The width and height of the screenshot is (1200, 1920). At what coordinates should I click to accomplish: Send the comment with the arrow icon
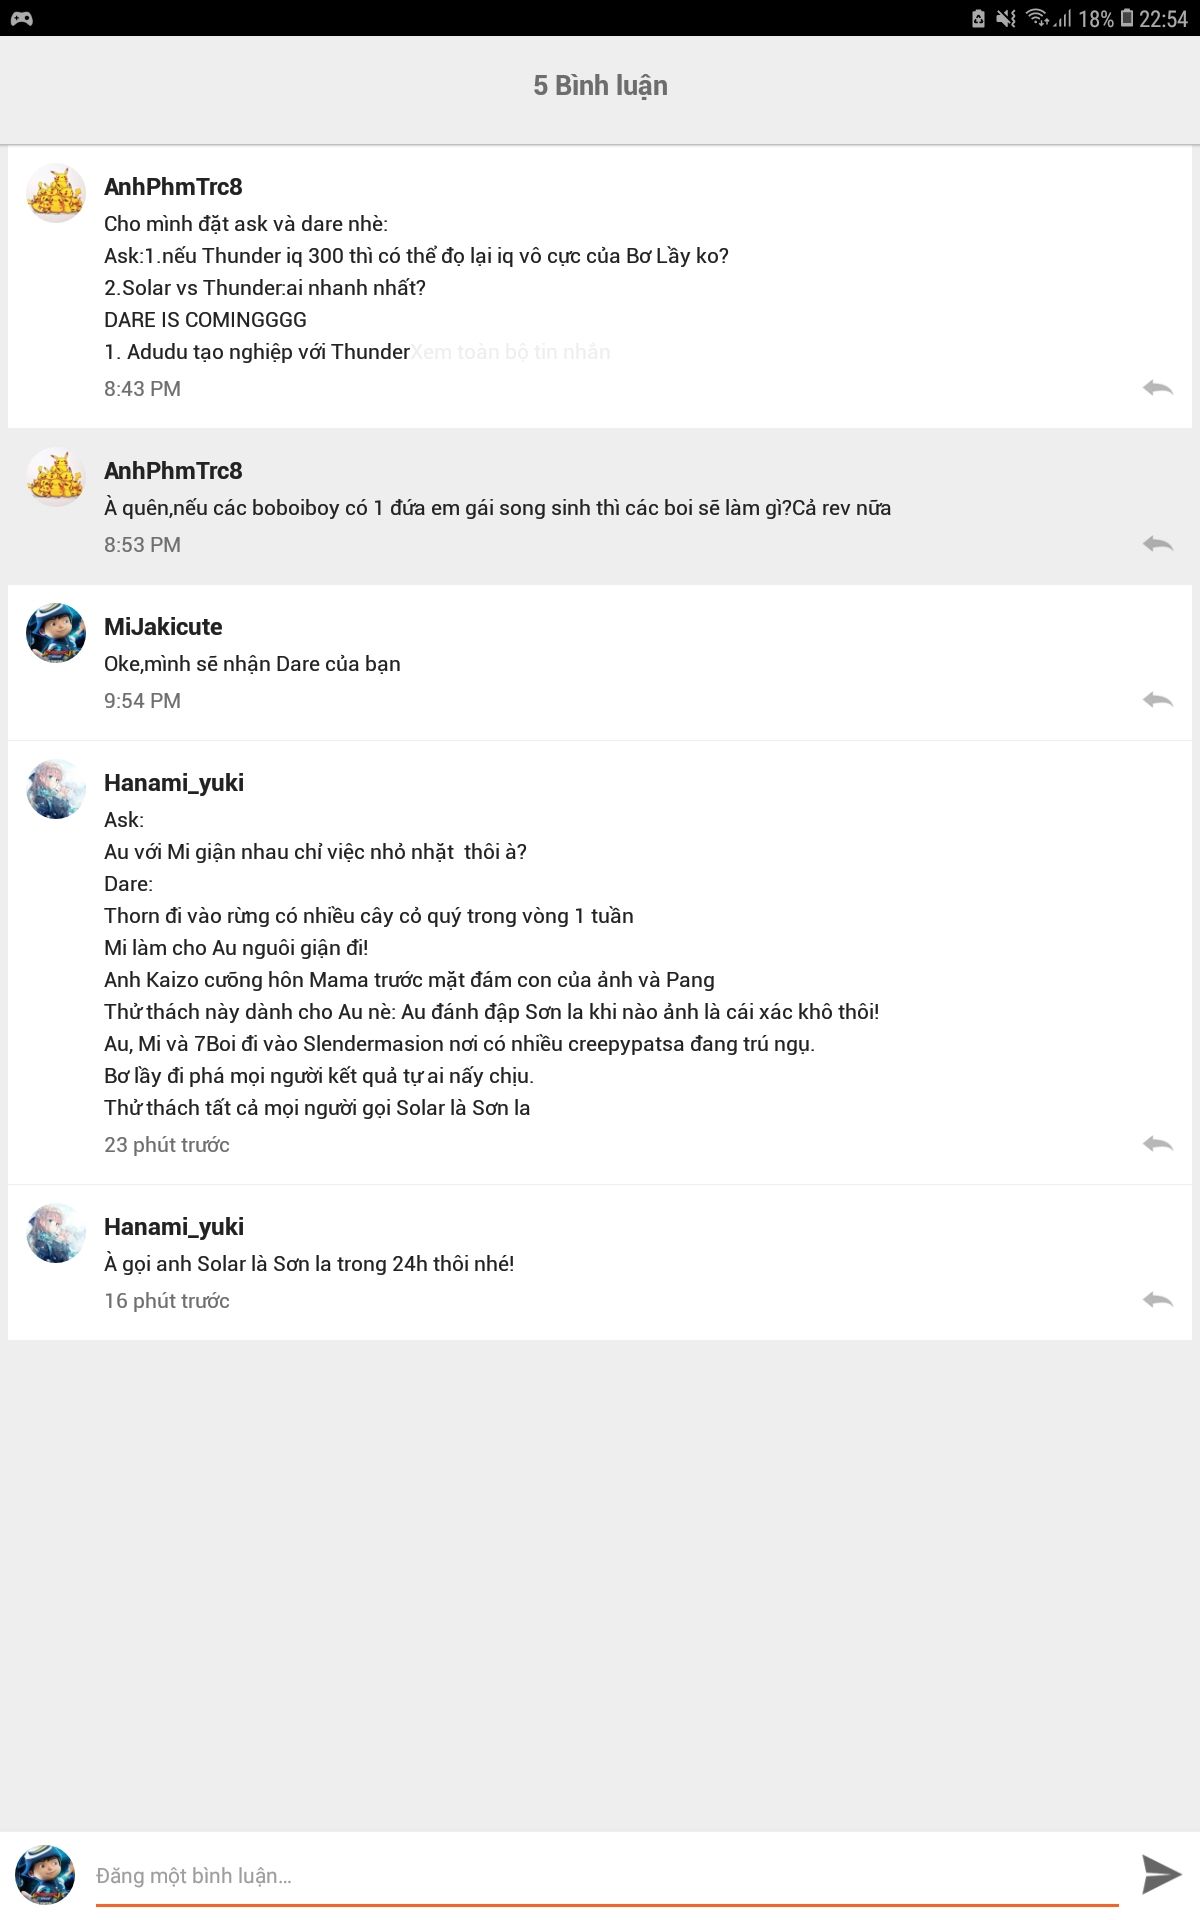pos(1161,1874)
